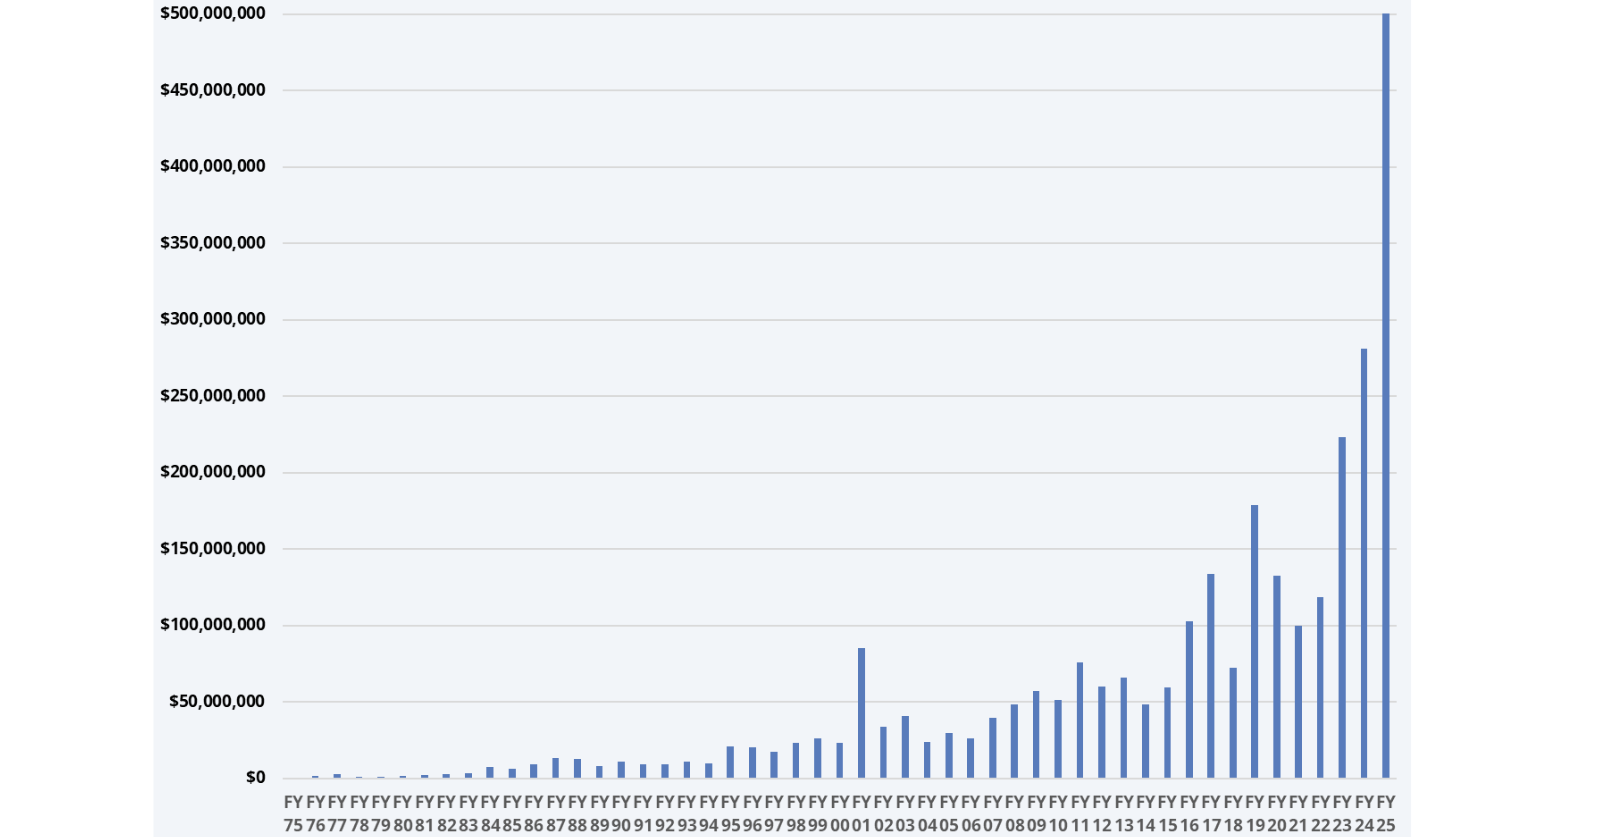Click the $0 axis label
This screenshot has width=1600, height=837.
click(x=256, y=777)
